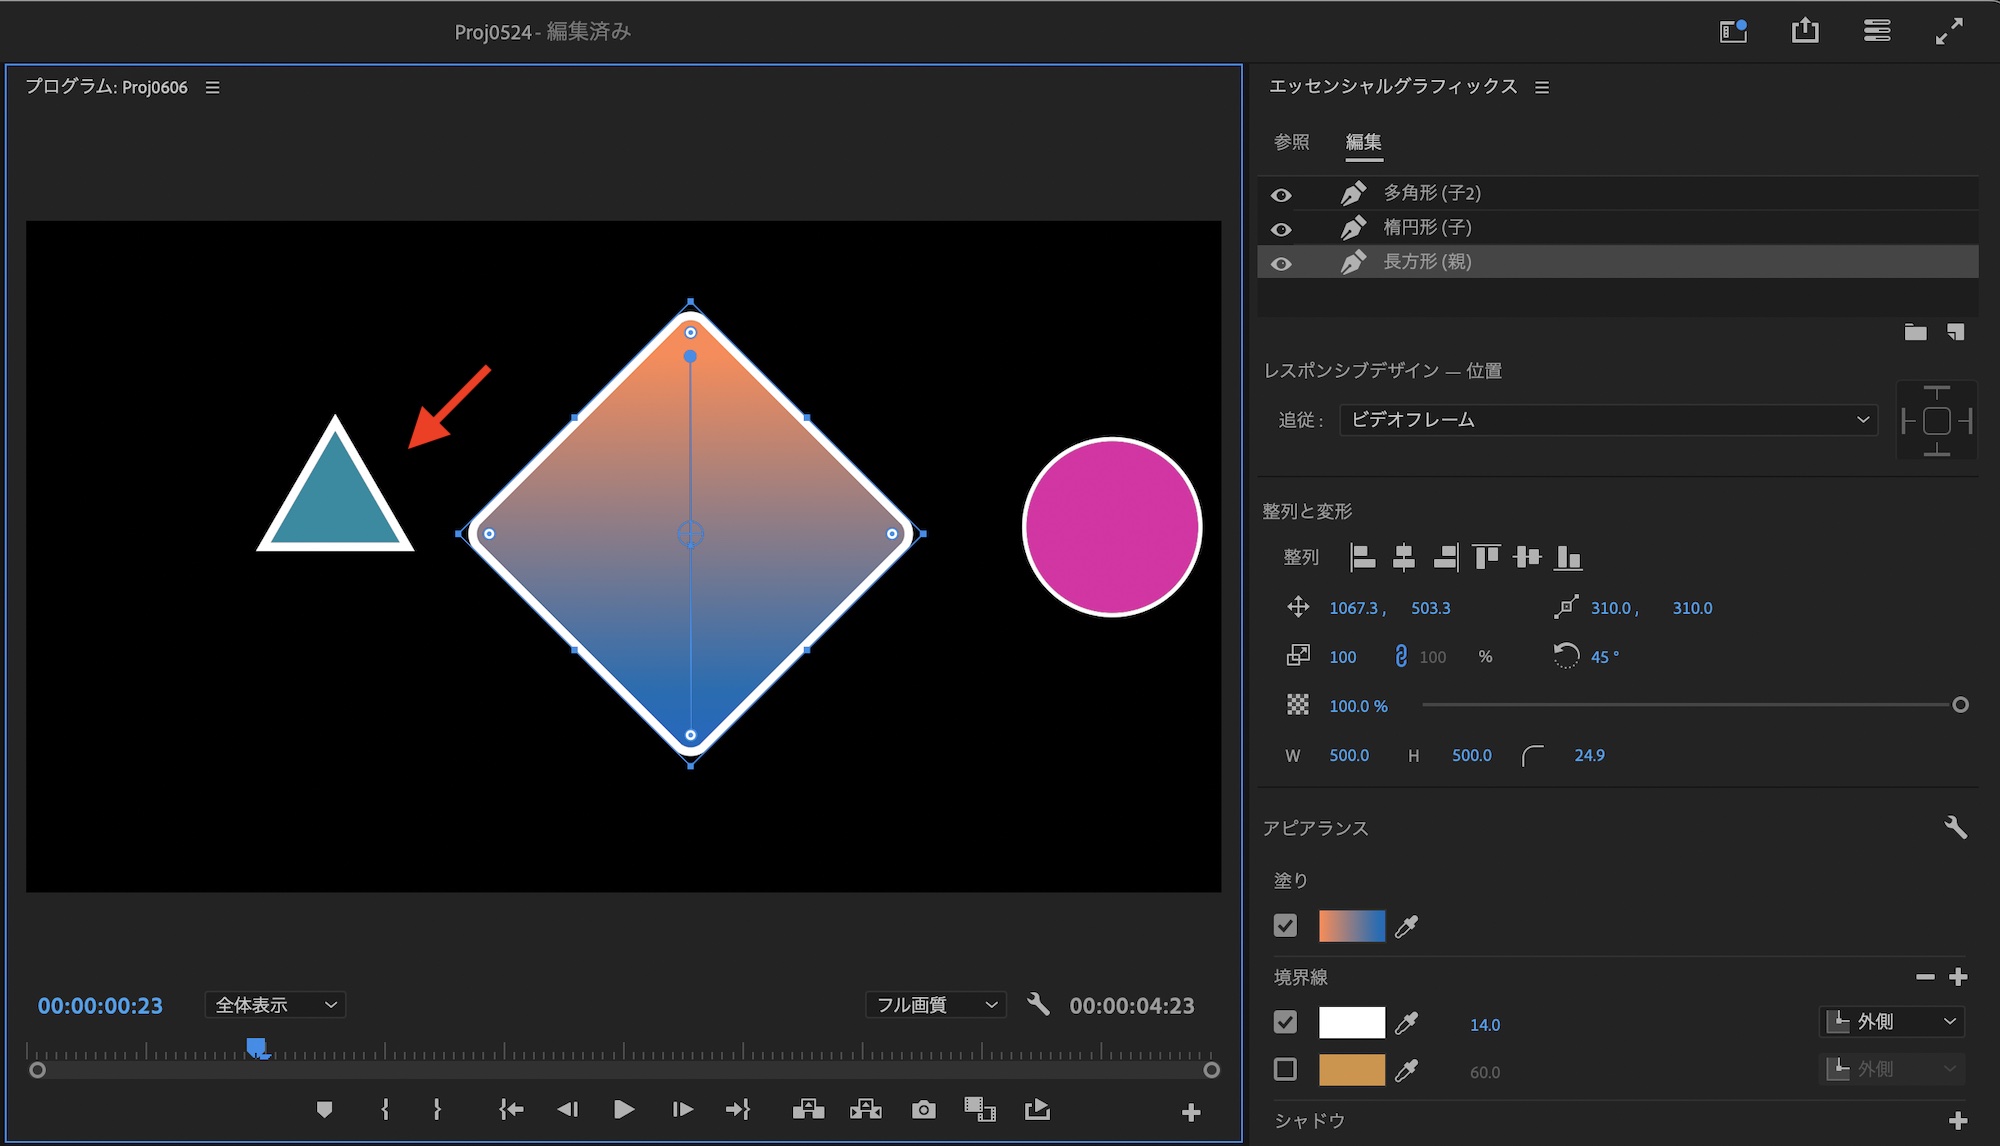
Task: Pick fill color with the eyedropper
Action: click(1406, 927)
